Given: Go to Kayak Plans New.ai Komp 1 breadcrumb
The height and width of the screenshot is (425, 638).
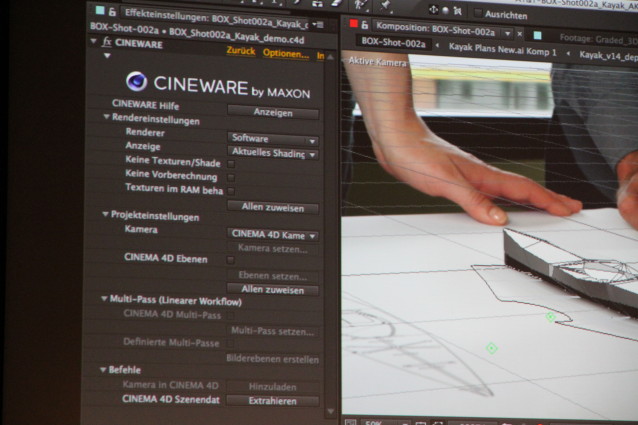Looking at the screenshot, I should (x=502, y=49).
